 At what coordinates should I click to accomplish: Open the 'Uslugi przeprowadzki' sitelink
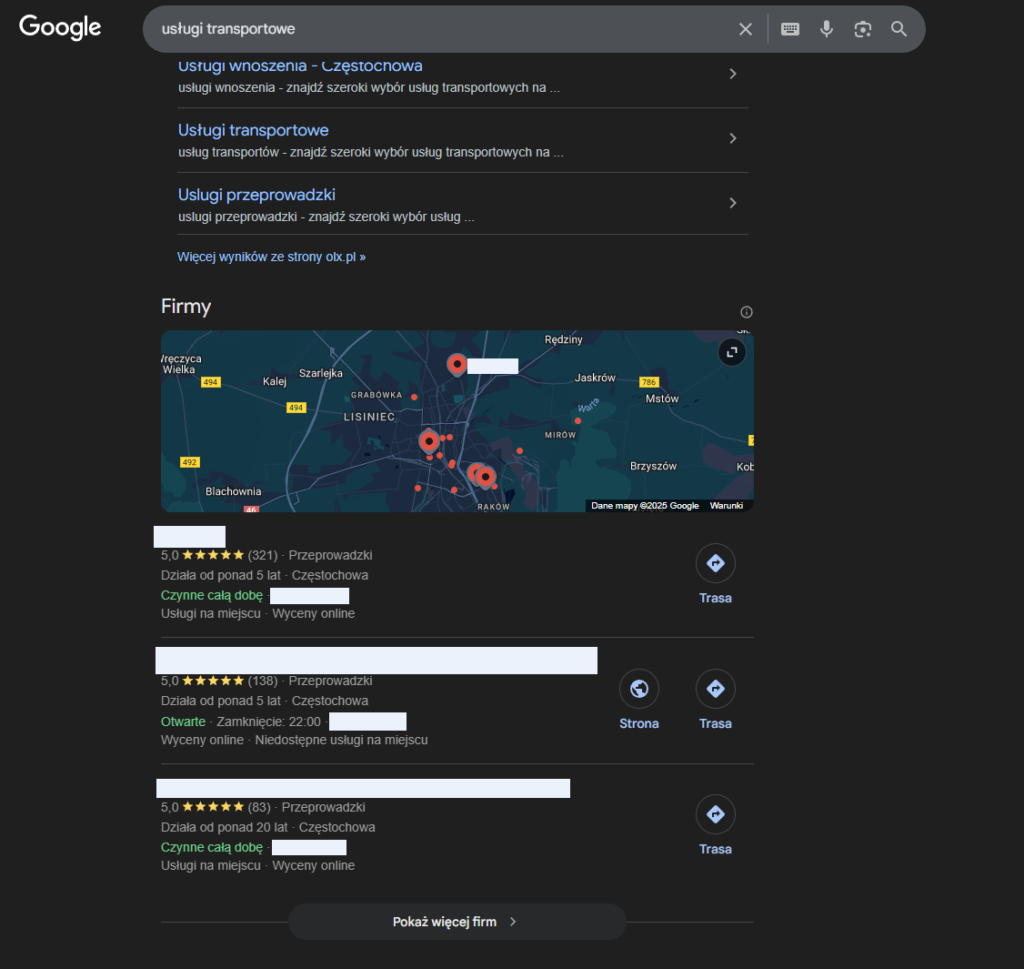pyautogui.click(x=257, y=195)
